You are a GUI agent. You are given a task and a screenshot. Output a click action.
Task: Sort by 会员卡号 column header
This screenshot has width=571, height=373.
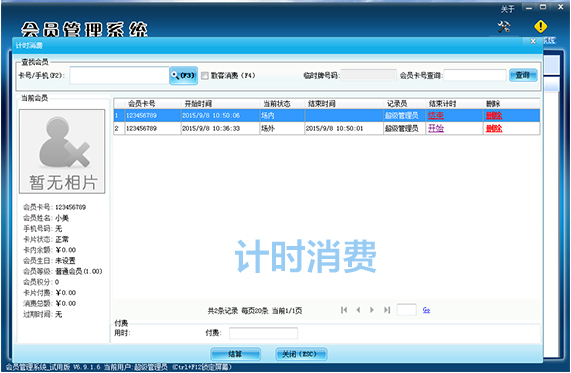coord(142,104)
